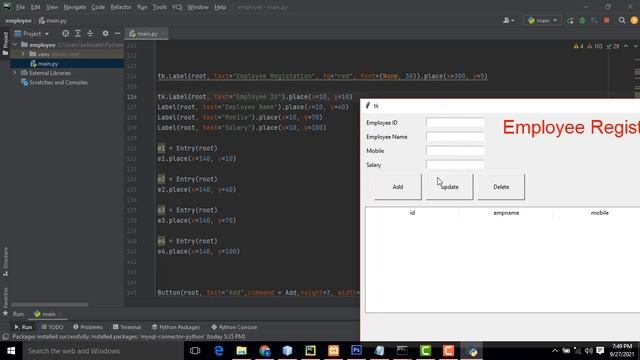This screenshot has width=640, height=360.
Task: Click the horizontal scrollbar under project tree
Action: tap(49, 304)
